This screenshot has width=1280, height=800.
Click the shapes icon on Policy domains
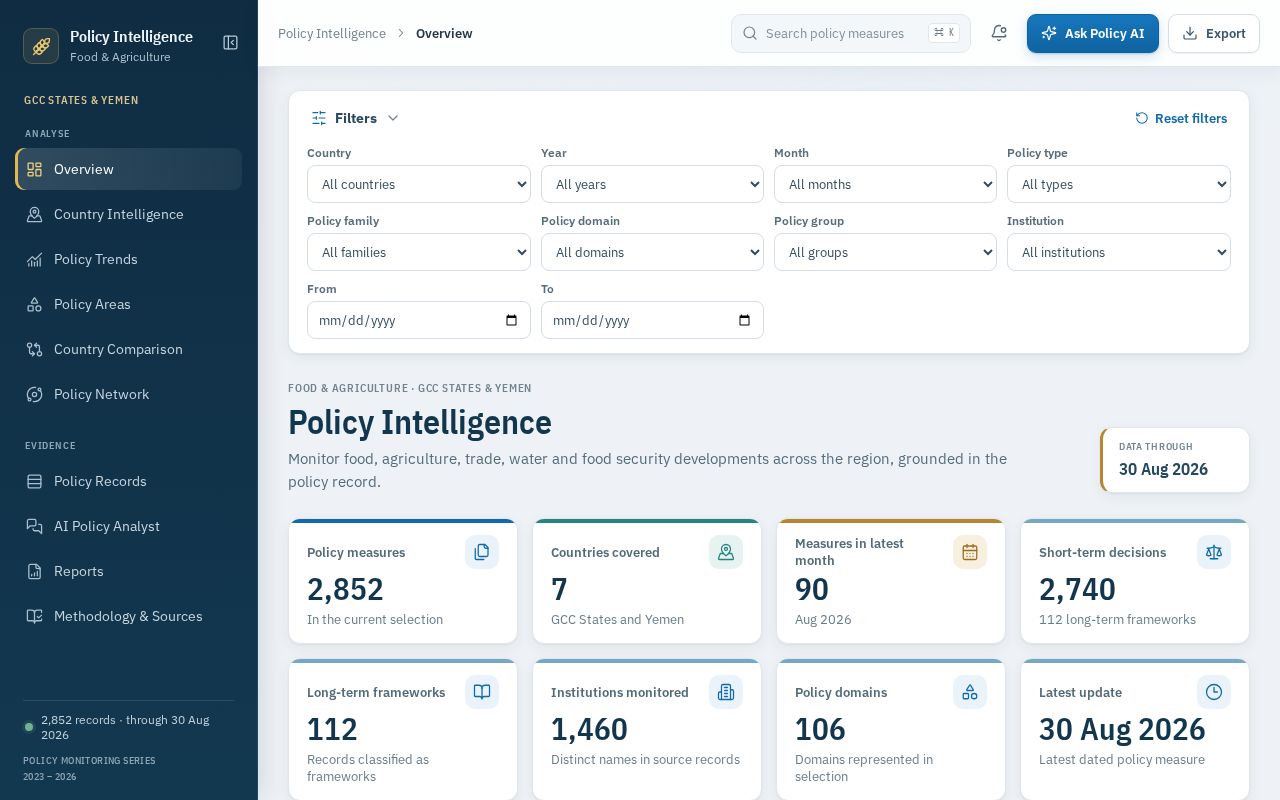tap(970, 692)
